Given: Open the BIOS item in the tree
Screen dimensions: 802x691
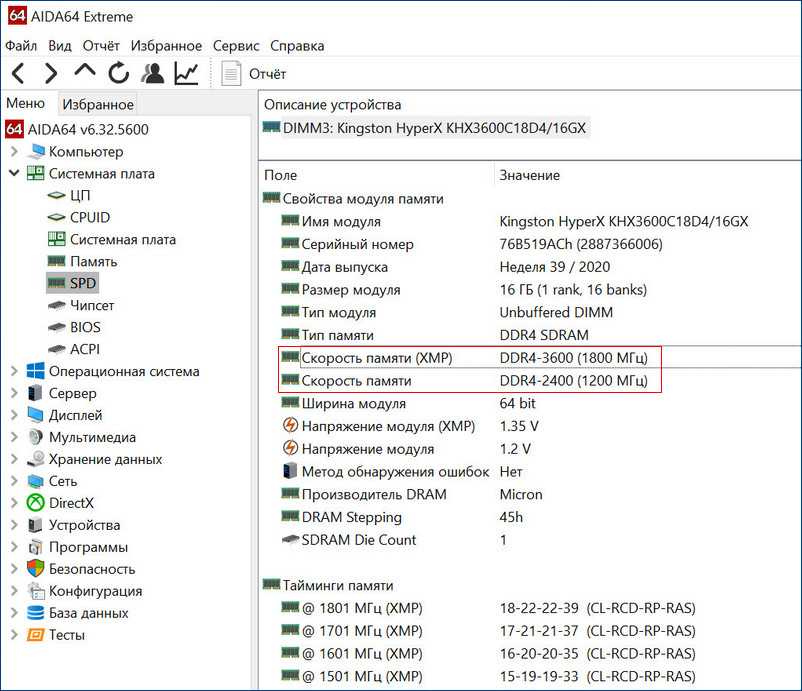Looking at the screenshot, I should (85, 327).
